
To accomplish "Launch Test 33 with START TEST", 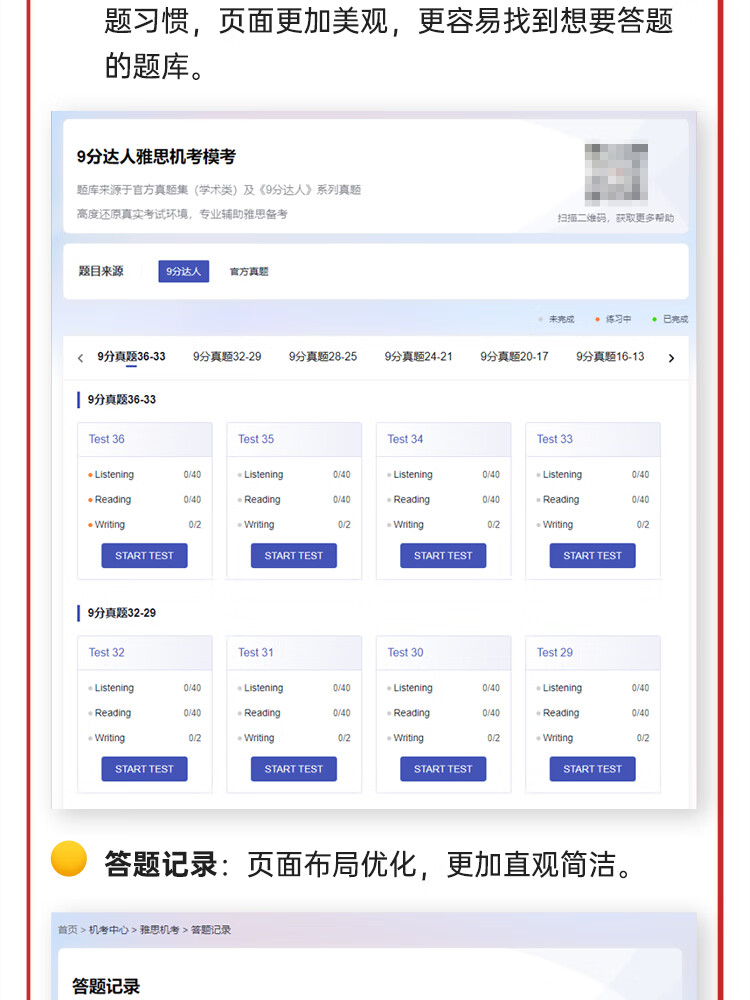I will [592, 556].
